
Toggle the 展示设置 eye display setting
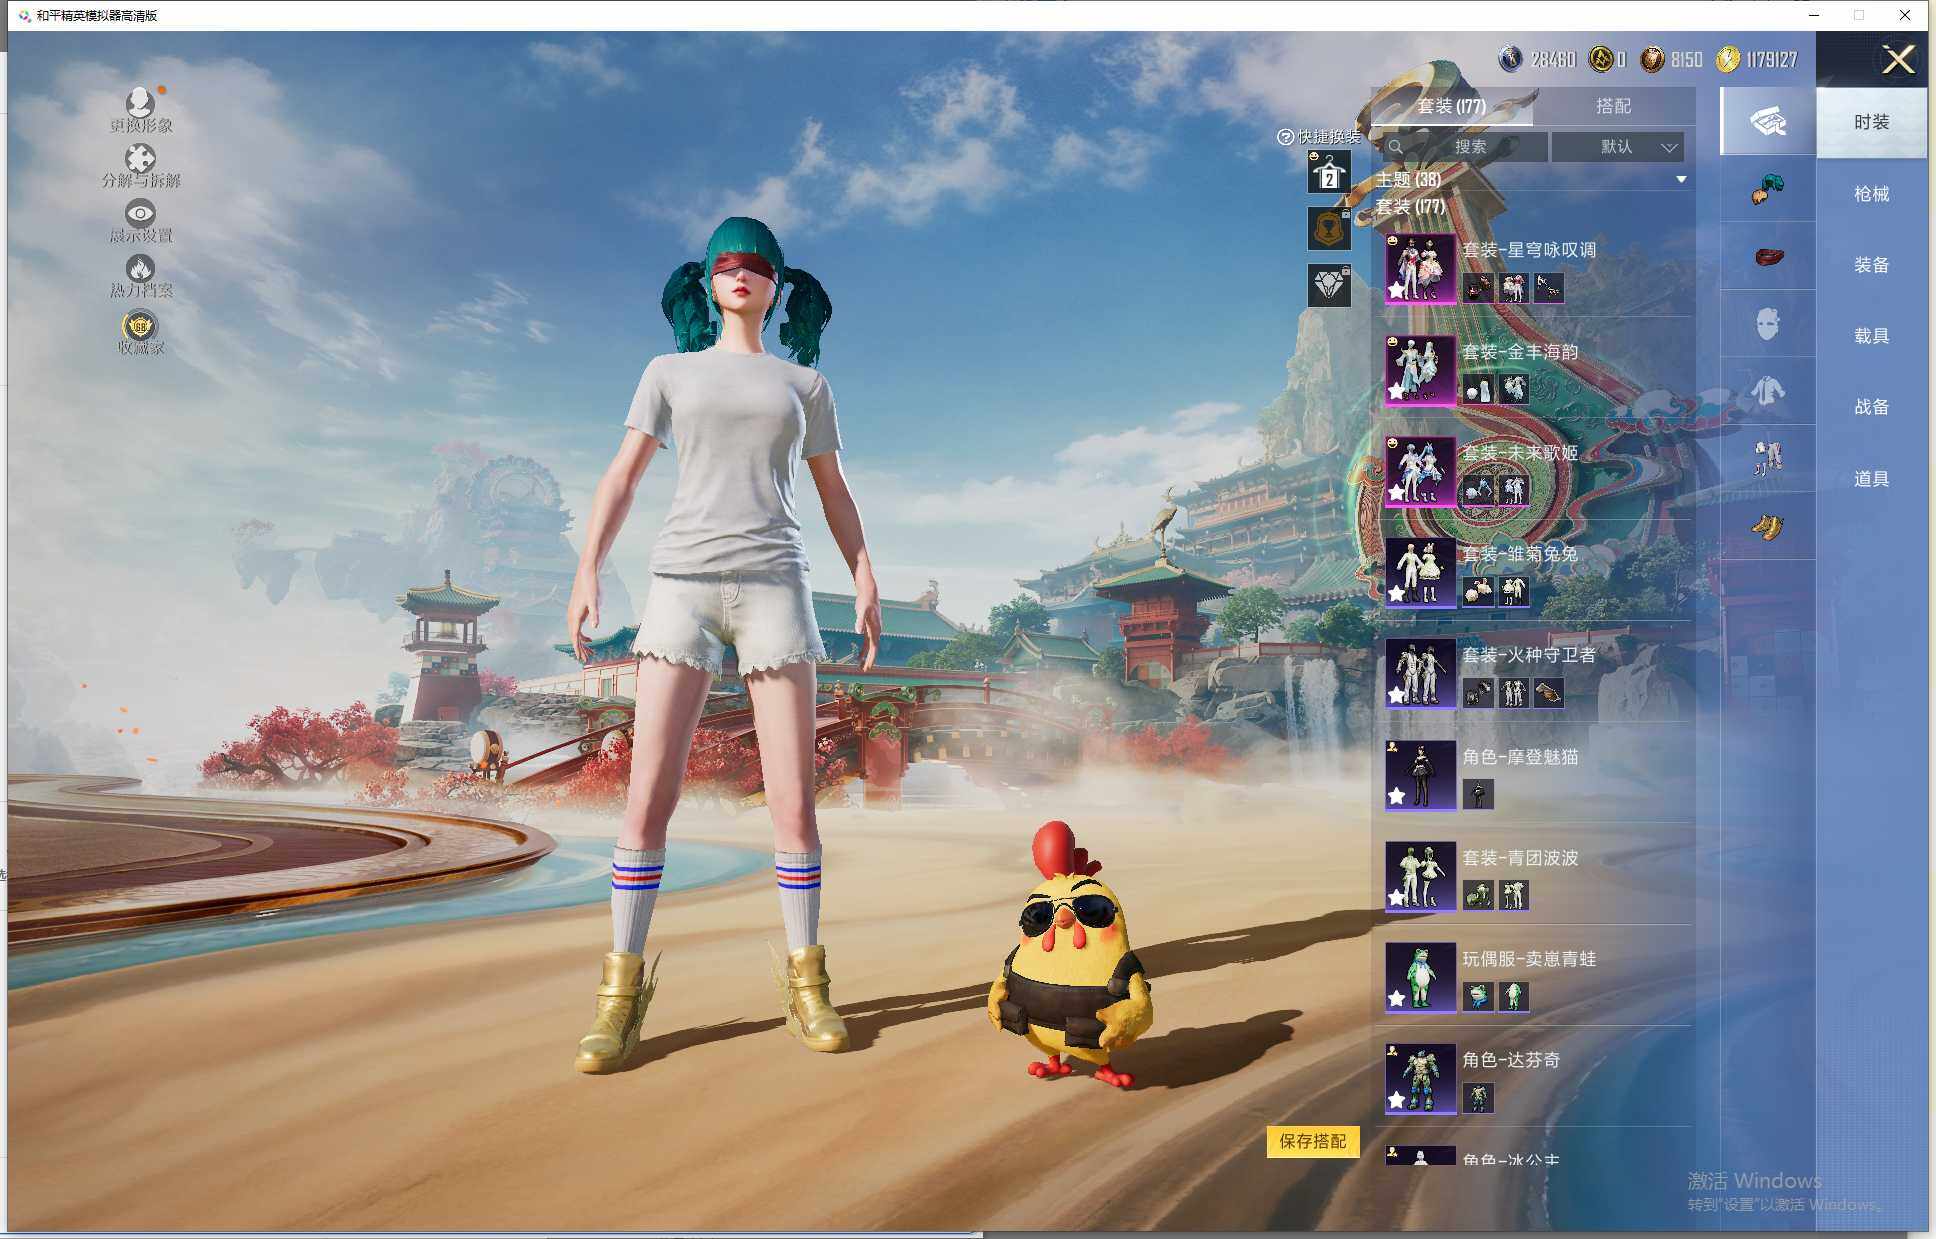[140, 214]
